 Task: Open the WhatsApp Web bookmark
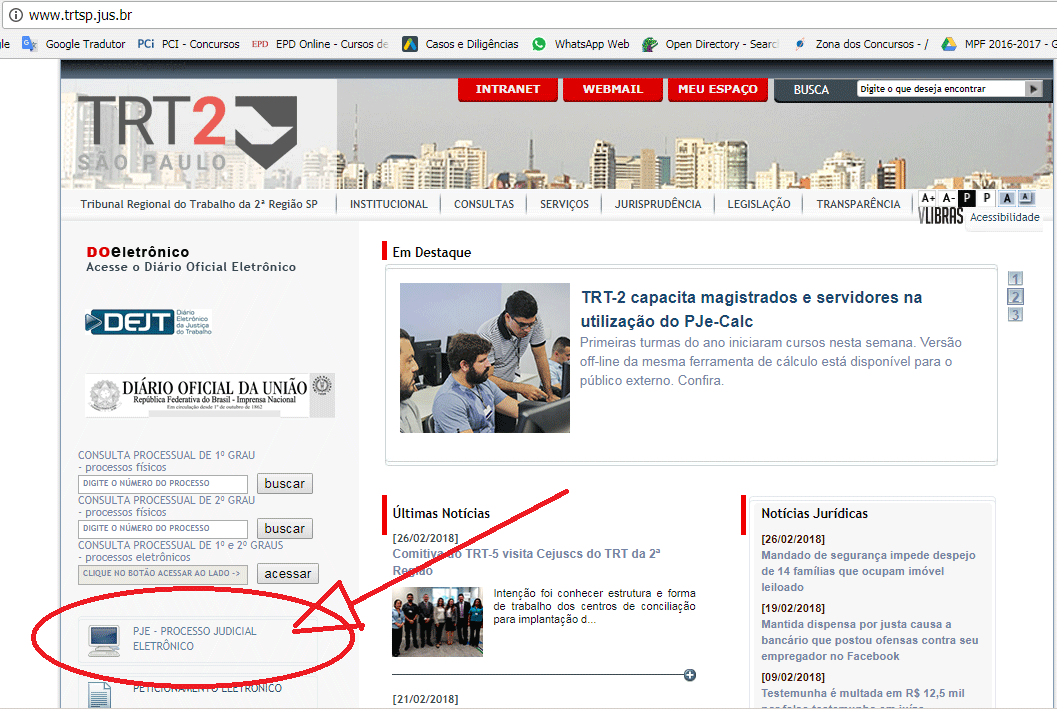pyautogui.click(x=580, y=44)
